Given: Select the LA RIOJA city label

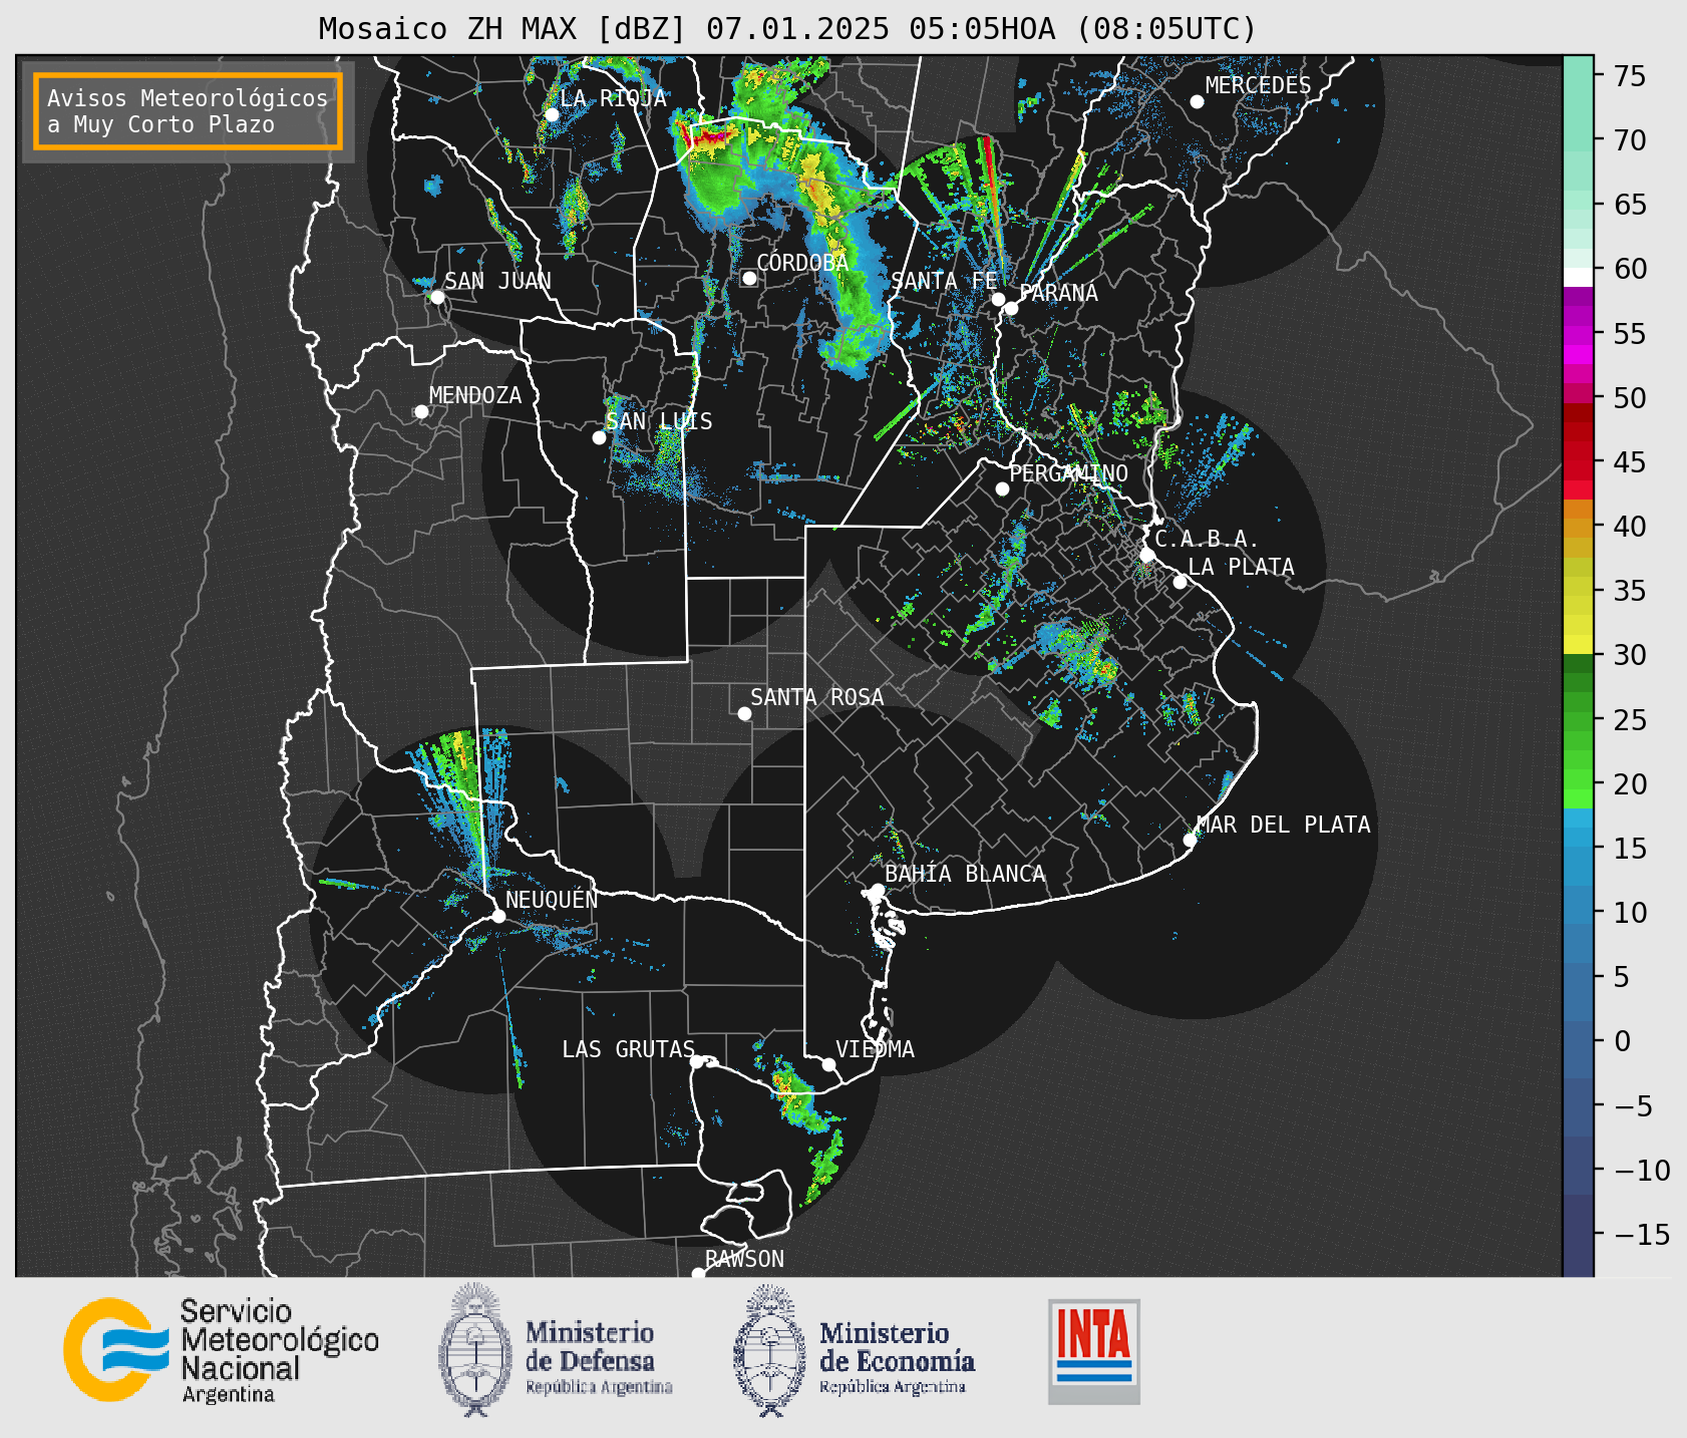Looking at the screenshot, I should click(613, 98).
